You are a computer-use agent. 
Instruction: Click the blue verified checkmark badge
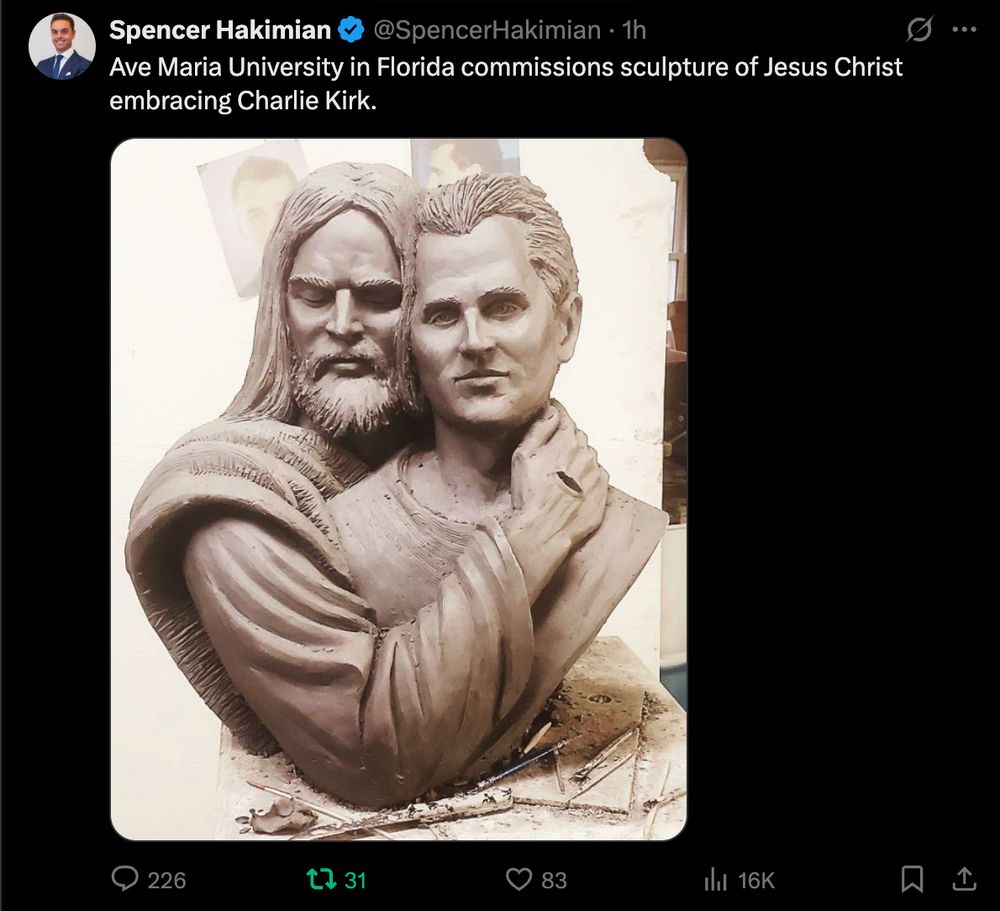[x=351, y=30]
